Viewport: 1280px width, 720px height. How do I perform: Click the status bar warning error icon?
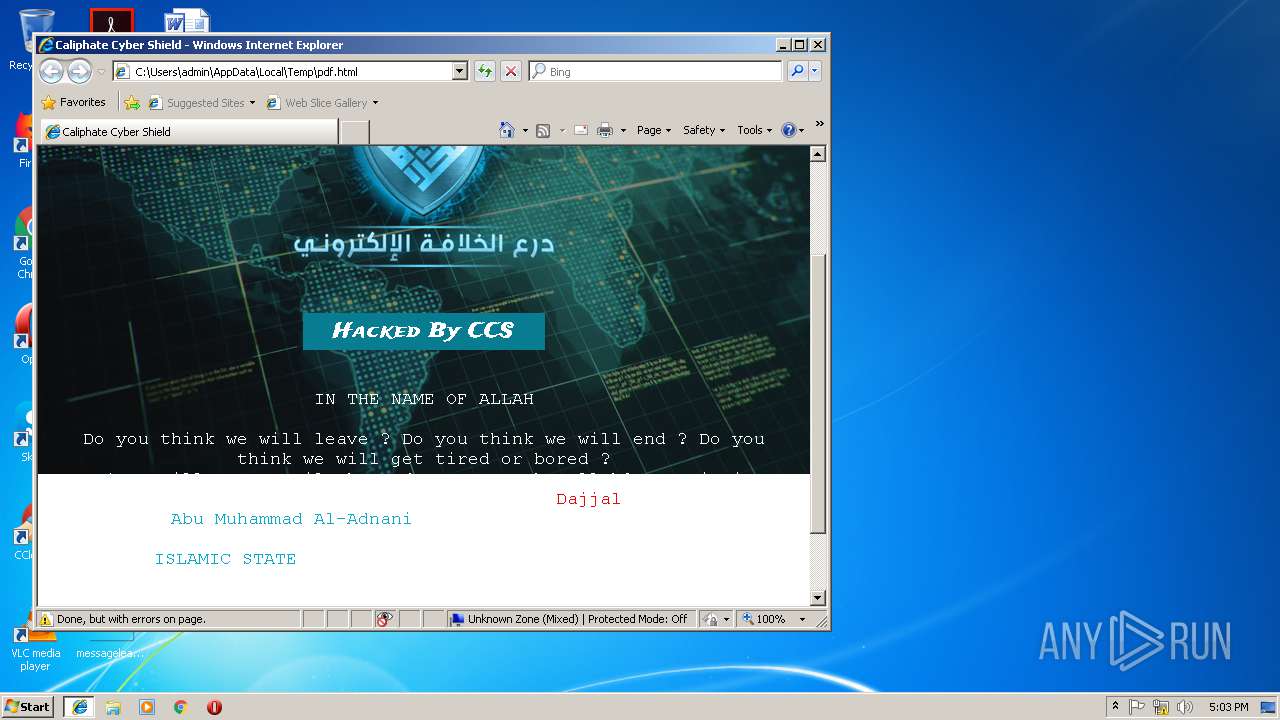pos(46,619)
